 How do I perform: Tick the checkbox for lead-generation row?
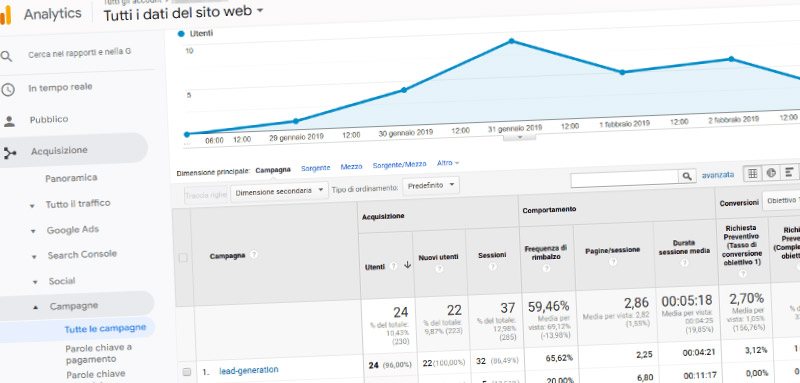[x=187, y=372]
